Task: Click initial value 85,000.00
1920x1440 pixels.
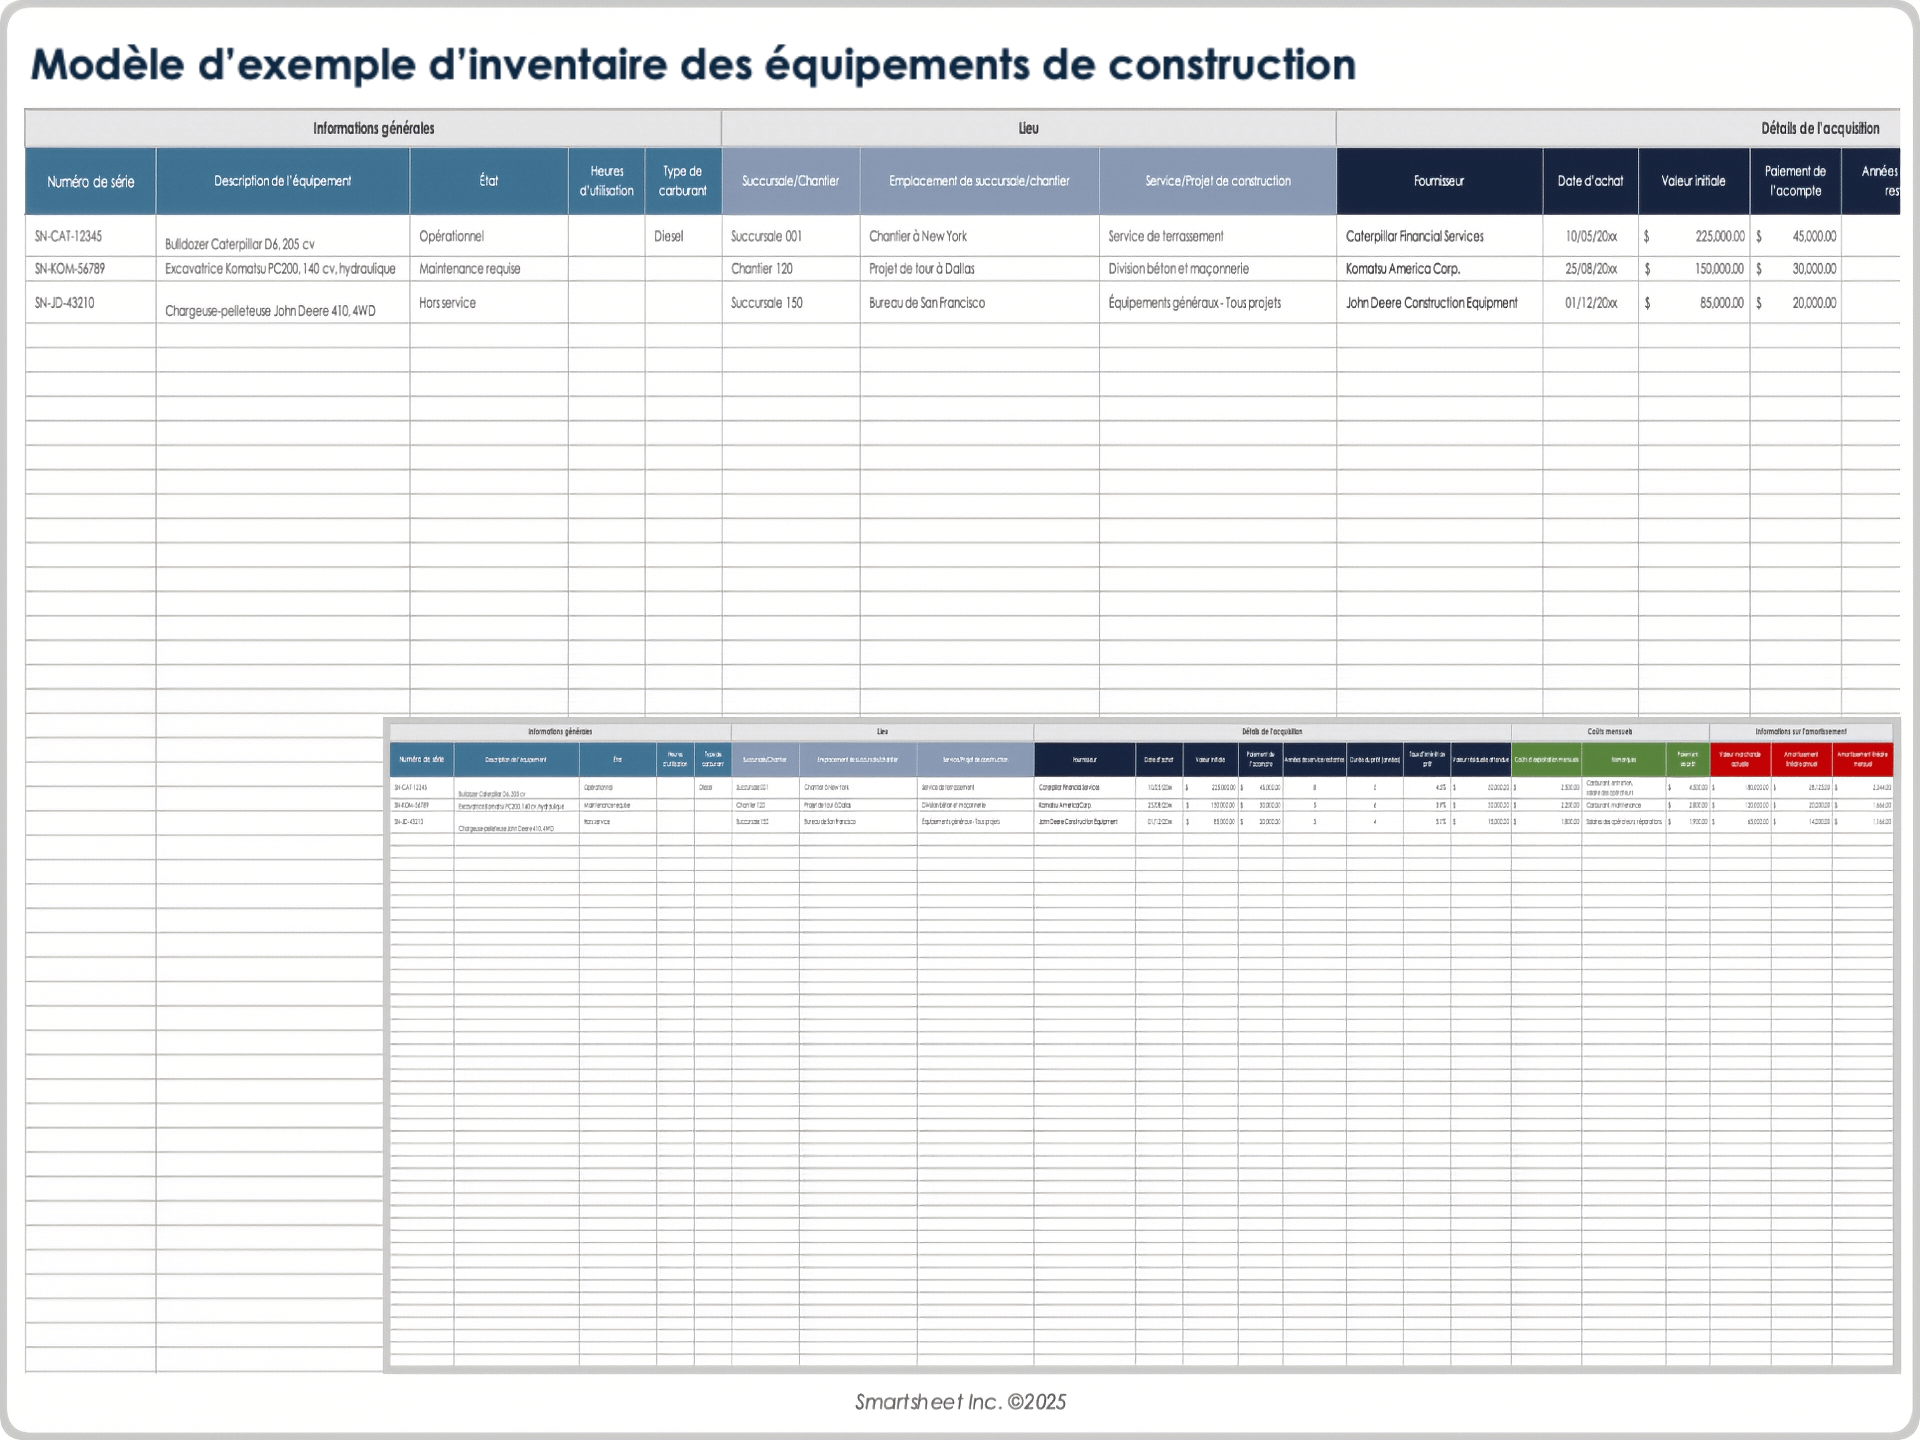Action: (x=1694, y=303)
